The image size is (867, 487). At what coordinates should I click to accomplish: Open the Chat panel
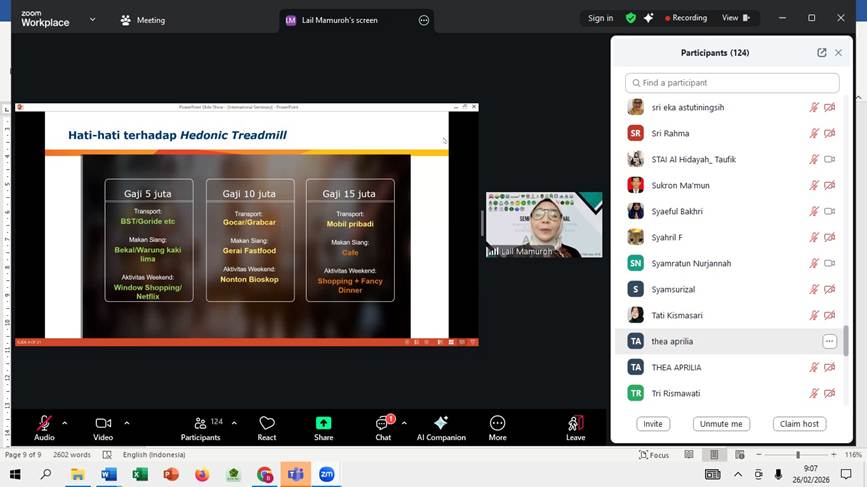(383, 426)
